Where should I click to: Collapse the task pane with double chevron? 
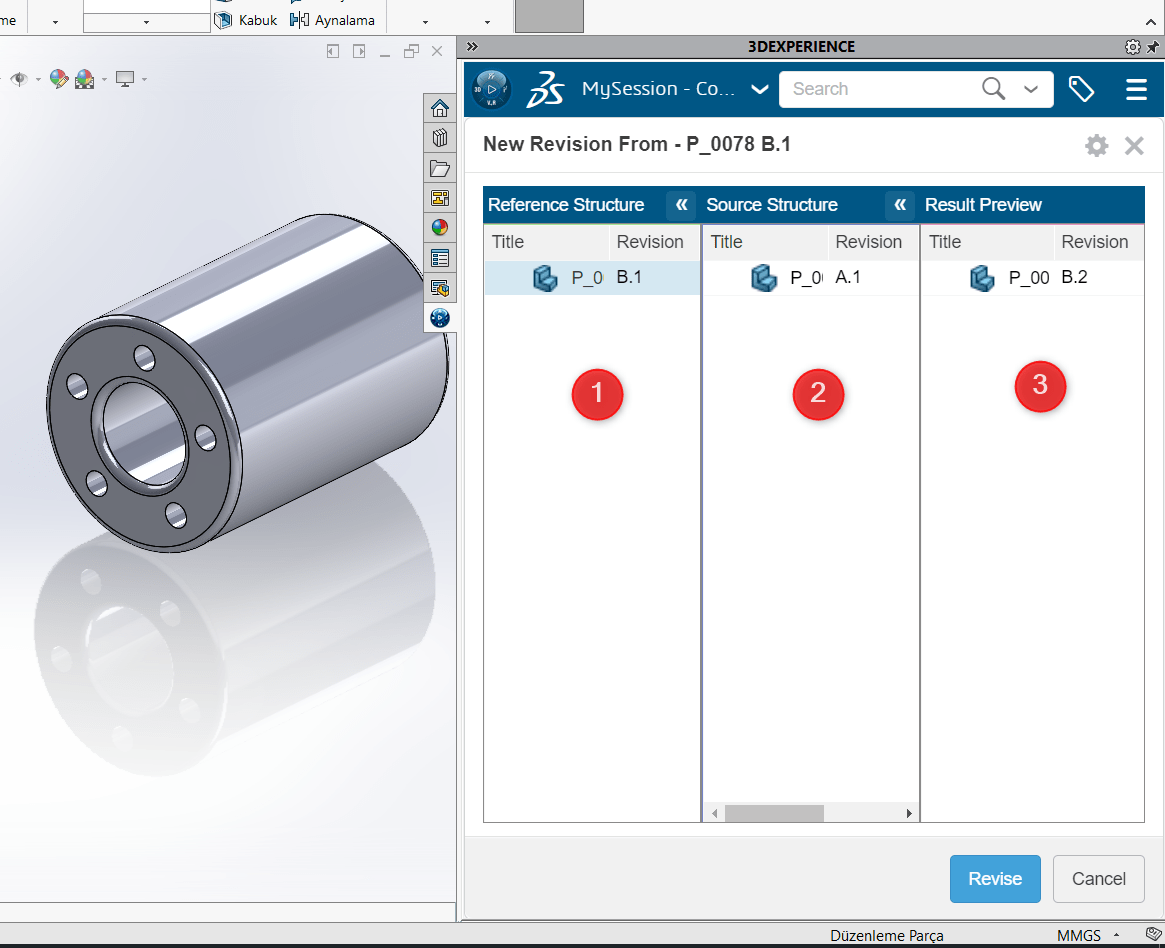[472, 47]
